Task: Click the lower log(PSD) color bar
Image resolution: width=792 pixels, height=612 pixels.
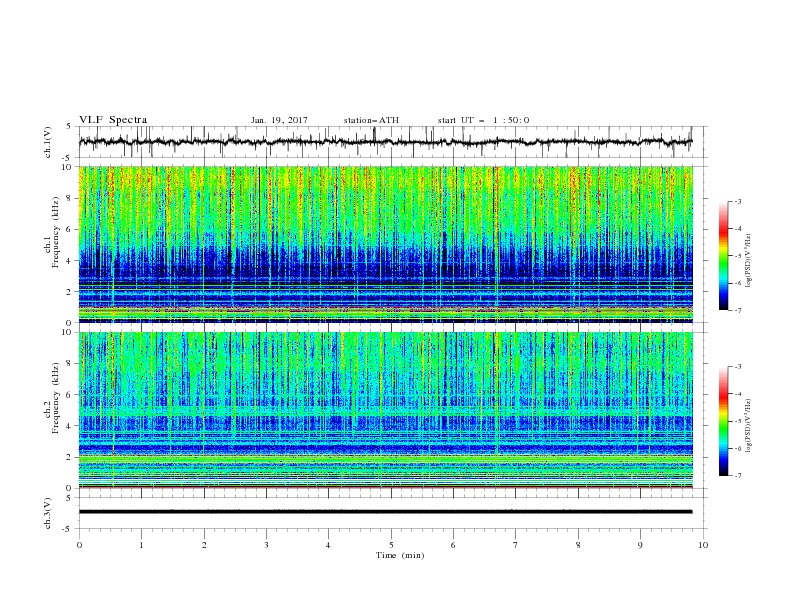Action: click(723, 421)
